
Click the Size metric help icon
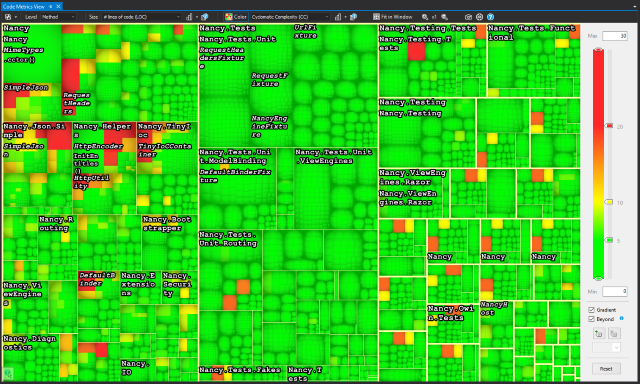click(204, 17)
